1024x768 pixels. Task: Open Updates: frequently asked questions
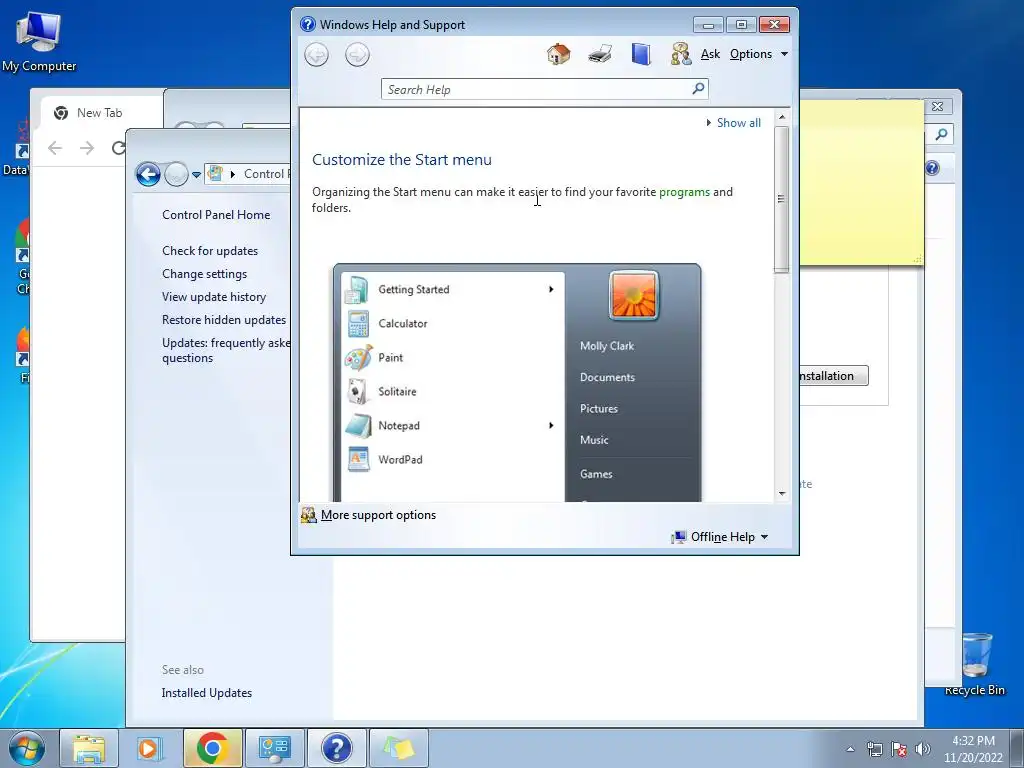click(x=226, y=350)
